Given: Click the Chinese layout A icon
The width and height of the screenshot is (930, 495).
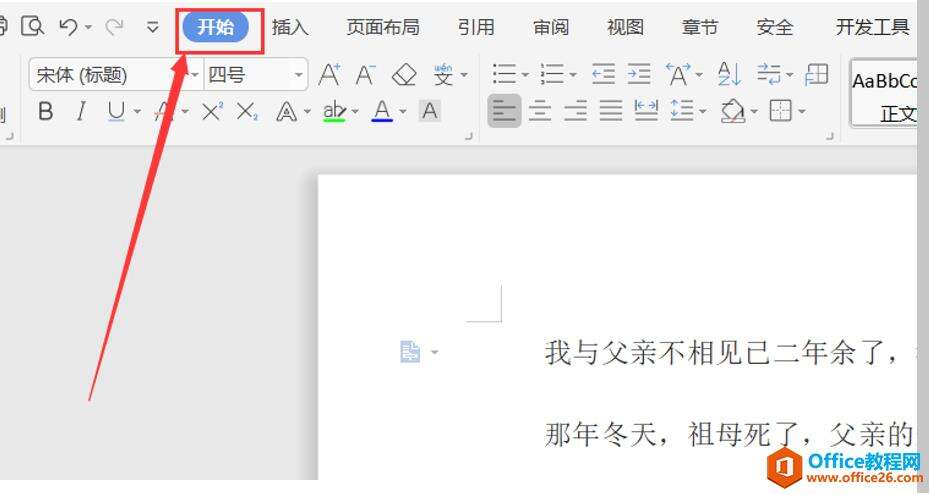Looking at the screenshot, I should (x=678, y=75).
